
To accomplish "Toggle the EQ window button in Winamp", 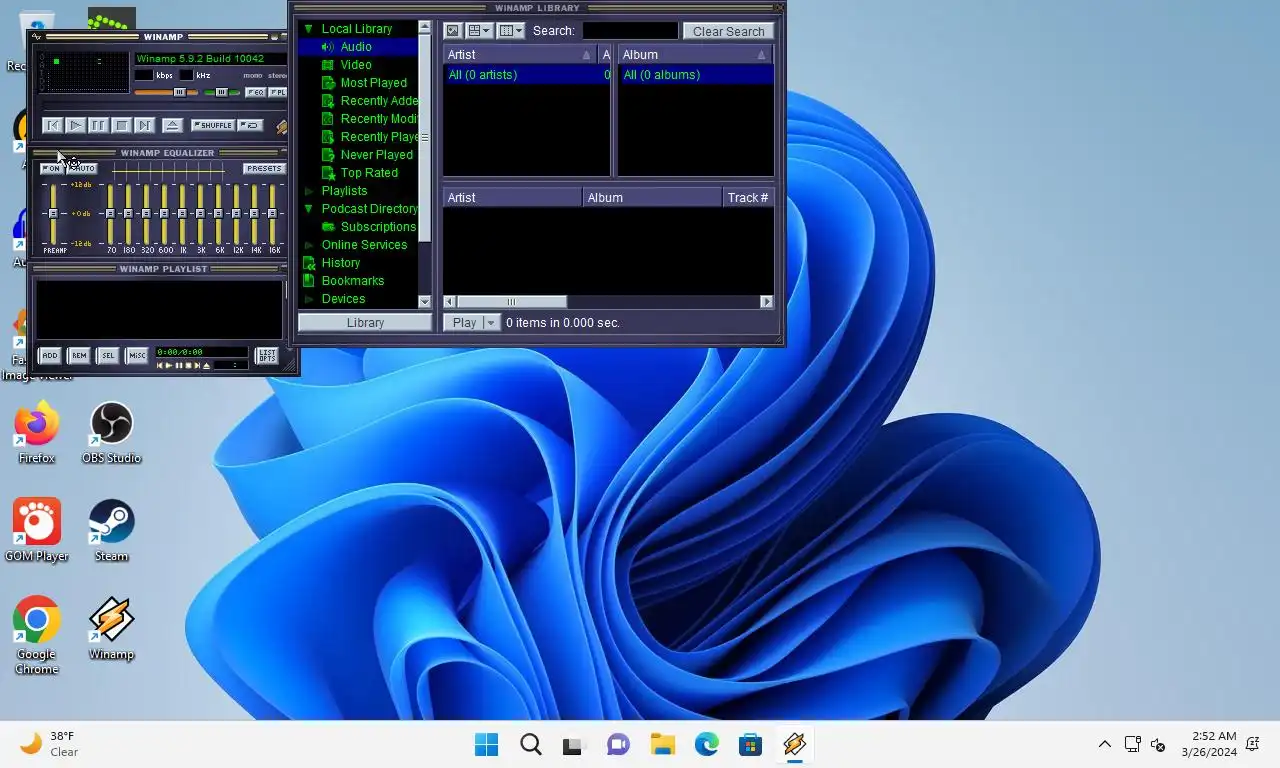I will [255, 92].
